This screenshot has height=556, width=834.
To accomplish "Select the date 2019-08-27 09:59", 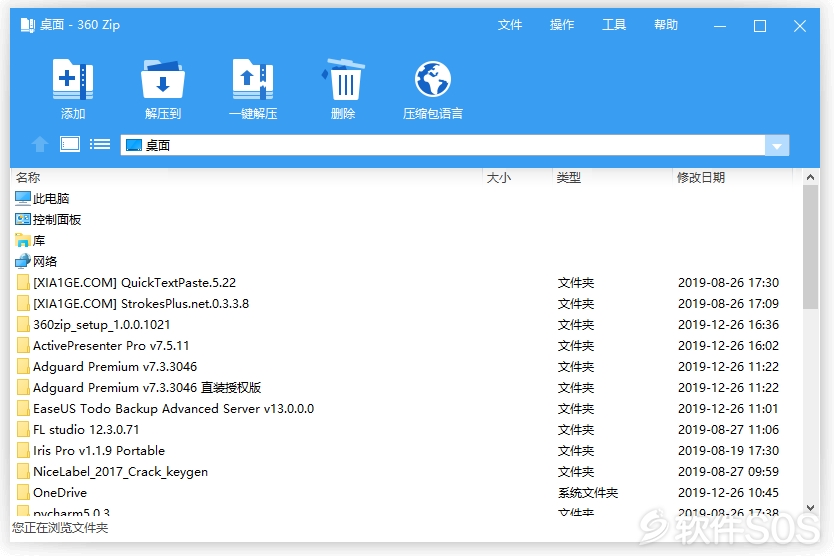I will pos(728,471).
